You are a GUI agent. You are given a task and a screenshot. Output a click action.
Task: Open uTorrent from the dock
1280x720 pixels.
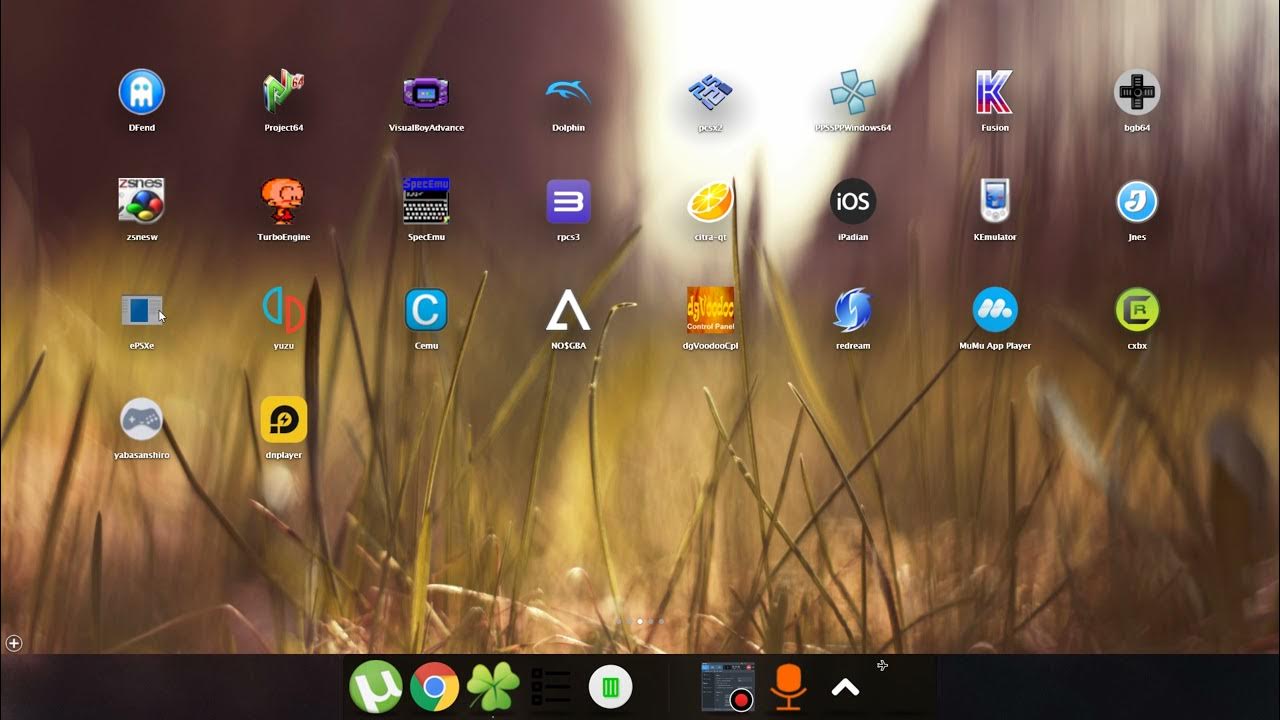[x=375, y=687]
